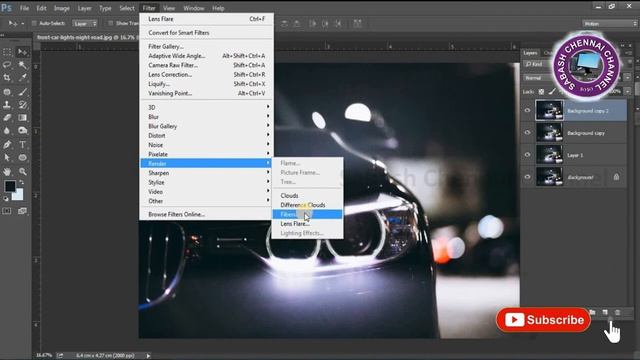Toggle Show Transform Controls checkbox
Viewport: 640px width, 360px height.
[111, 23]
